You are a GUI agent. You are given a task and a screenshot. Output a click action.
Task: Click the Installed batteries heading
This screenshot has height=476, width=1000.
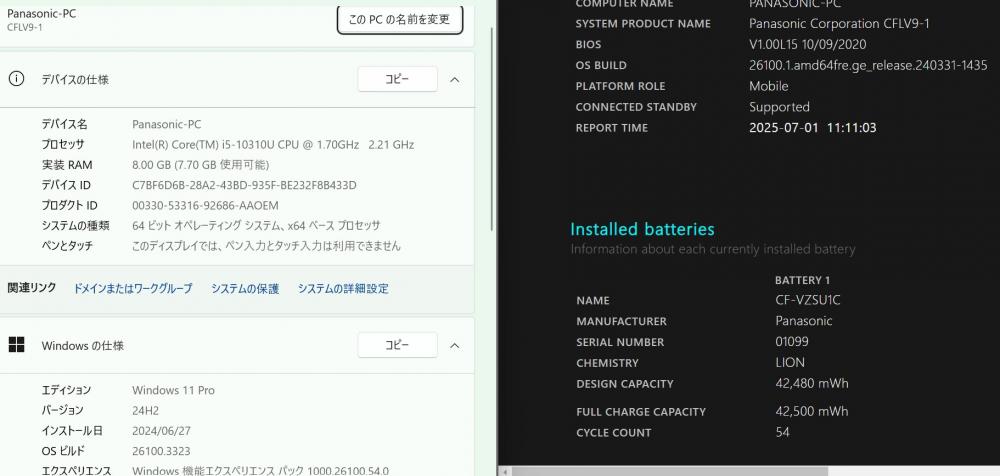click(x=642, y=229)
